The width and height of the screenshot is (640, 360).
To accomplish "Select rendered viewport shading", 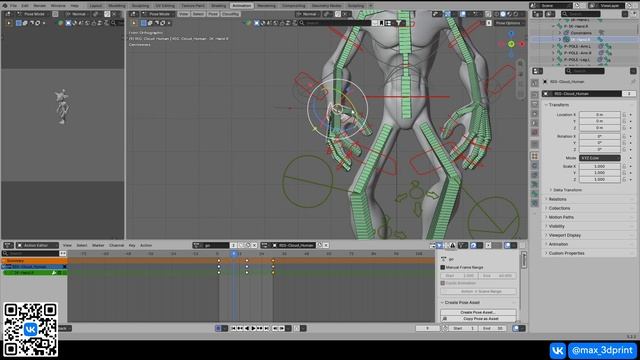I will coord(516,14).
